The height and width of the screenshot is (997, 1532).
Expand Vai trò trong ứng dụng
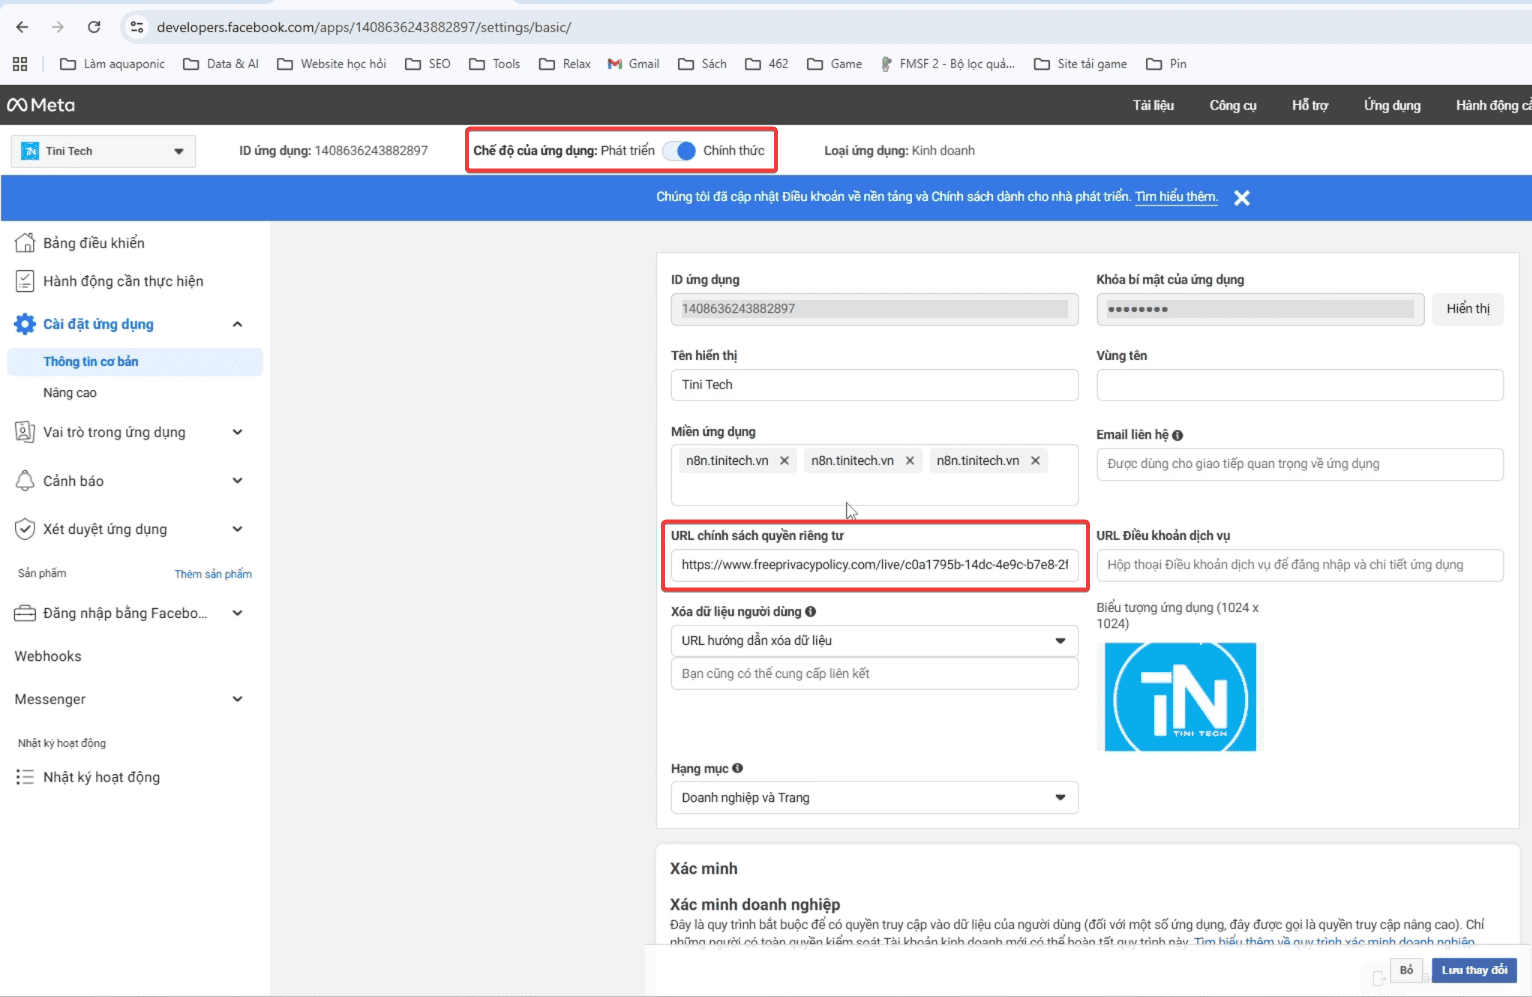point(237,432)
